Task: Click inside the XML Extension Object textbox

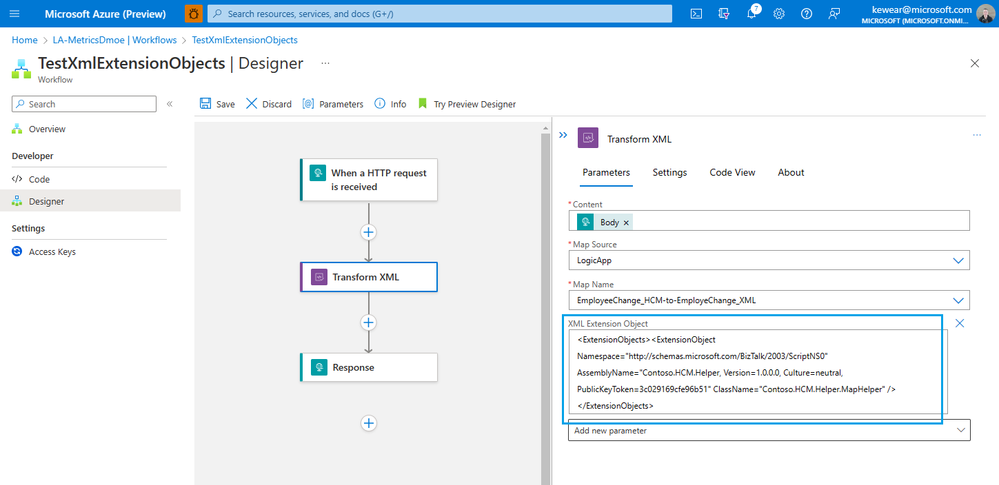Action: point(758,372)
